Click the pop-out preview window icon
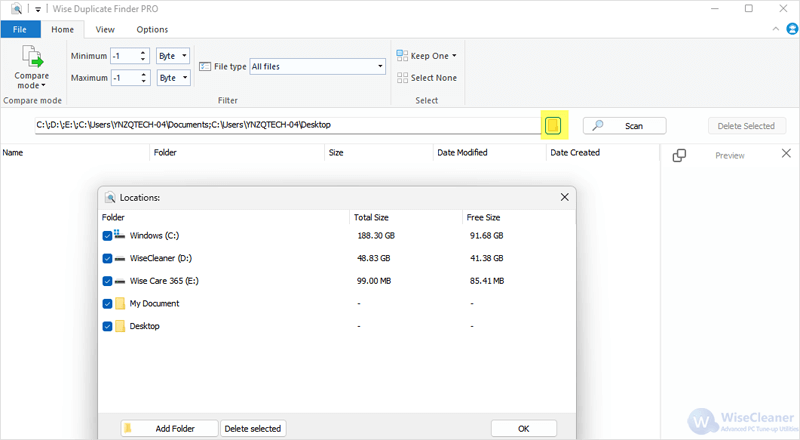The image size is (800, 440). 679,155
